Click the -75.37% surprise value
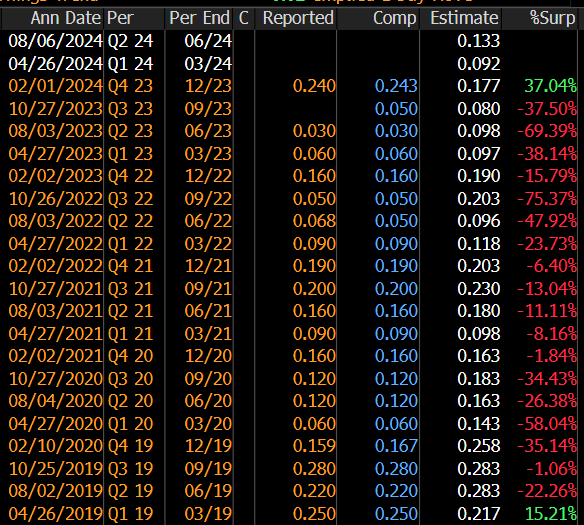 pyautogui.click(x=547, y=198)
